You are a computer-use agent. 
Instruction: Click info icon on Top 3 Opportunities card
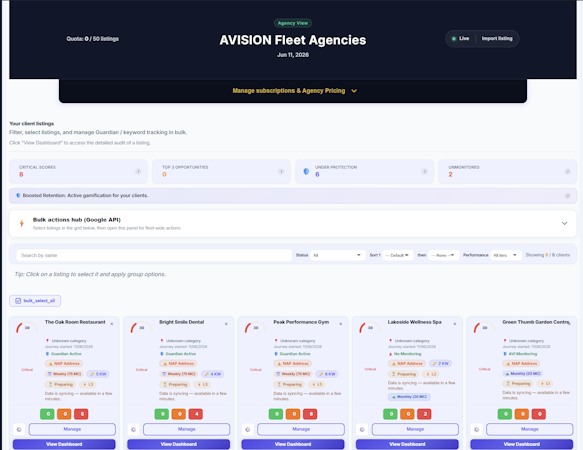point(281,171)
